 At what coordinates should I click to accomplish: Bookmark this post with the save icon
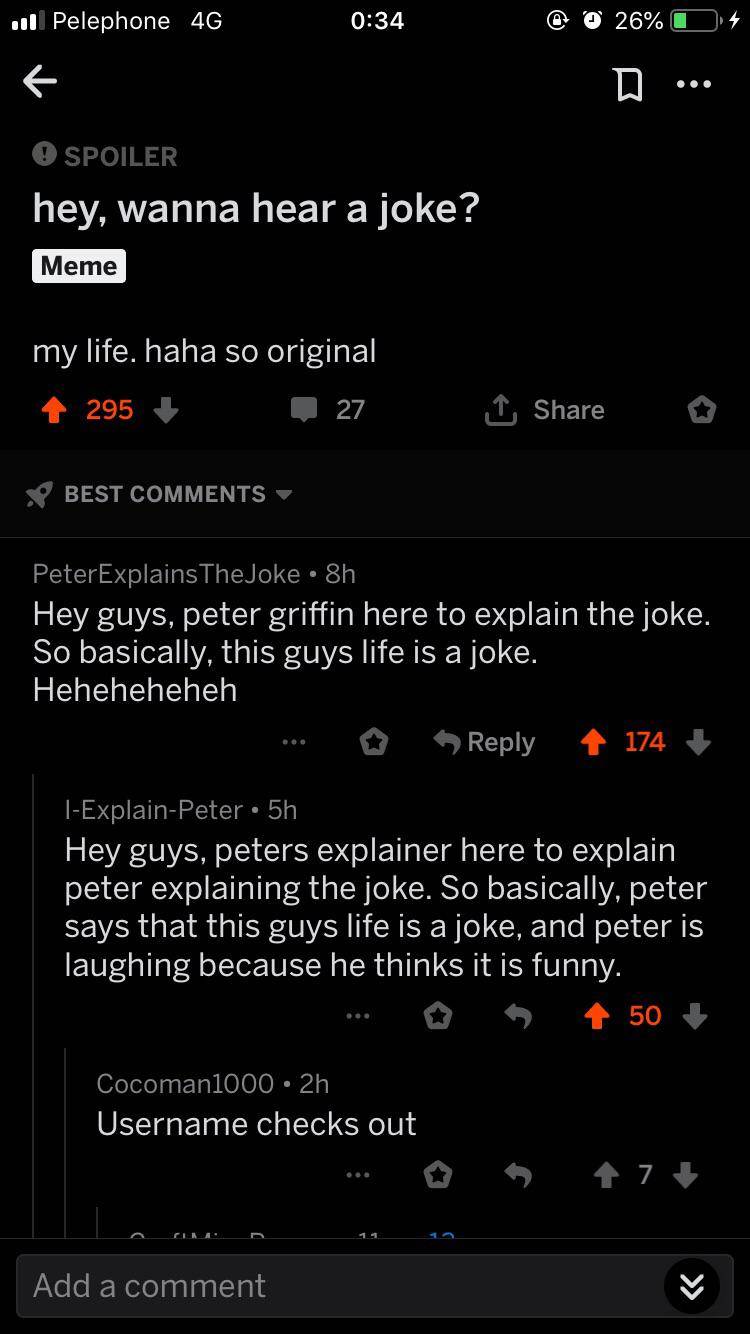[x=628, y=84]
